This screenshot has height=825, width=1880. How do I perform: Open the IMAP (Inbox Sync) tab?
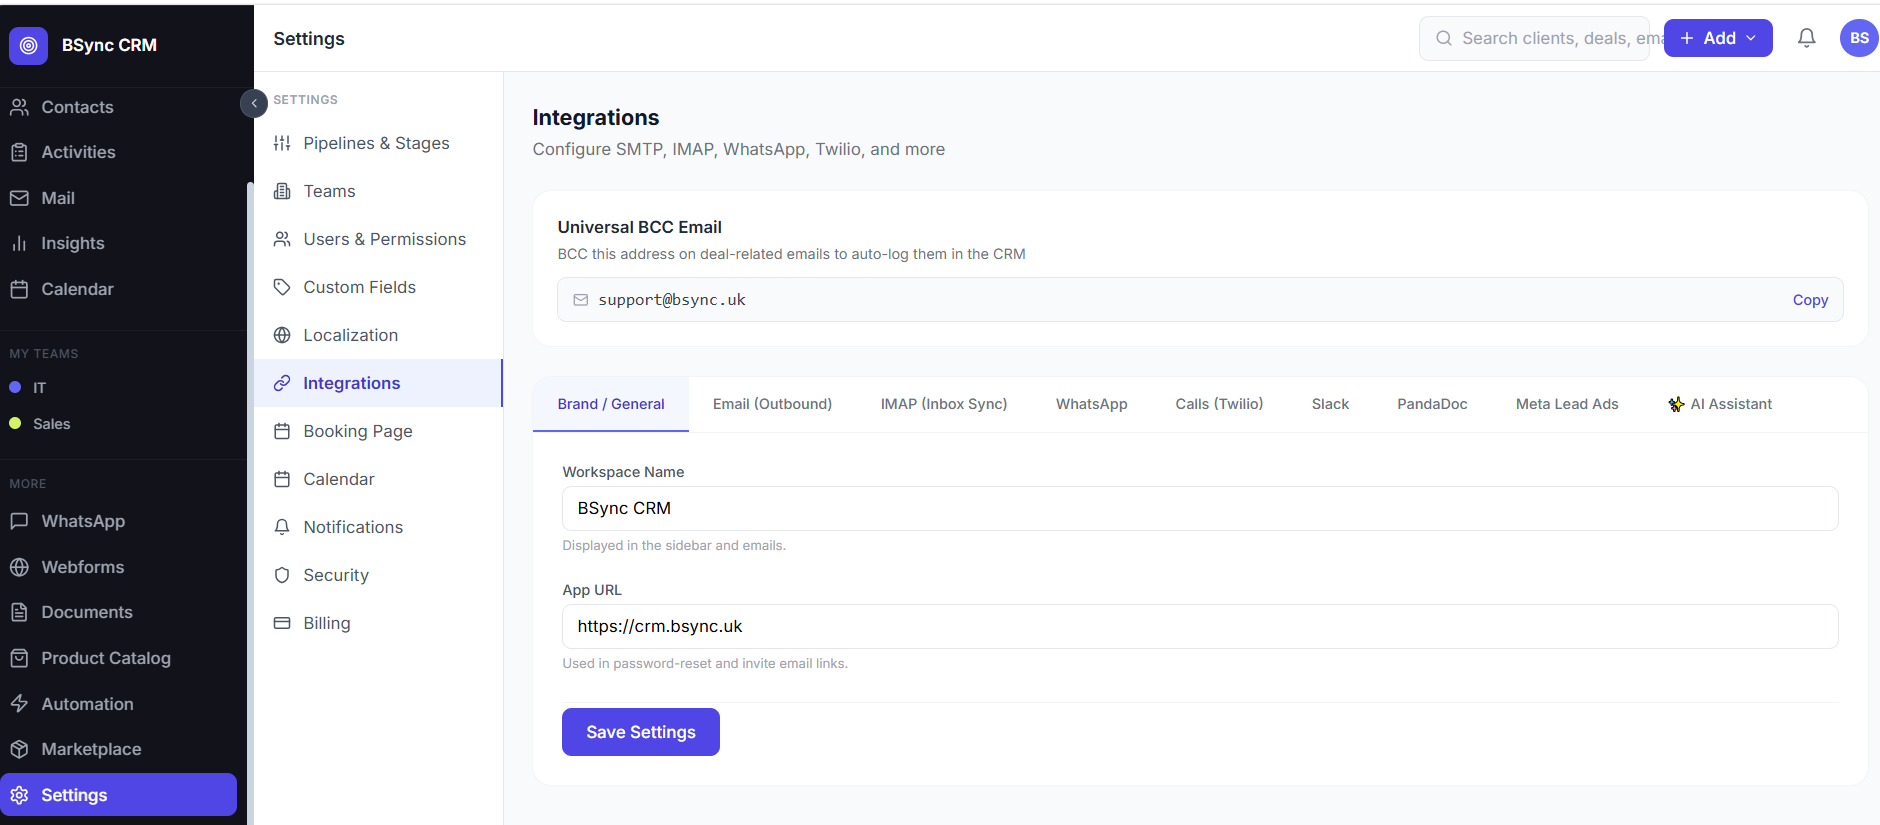click(944, 404)
